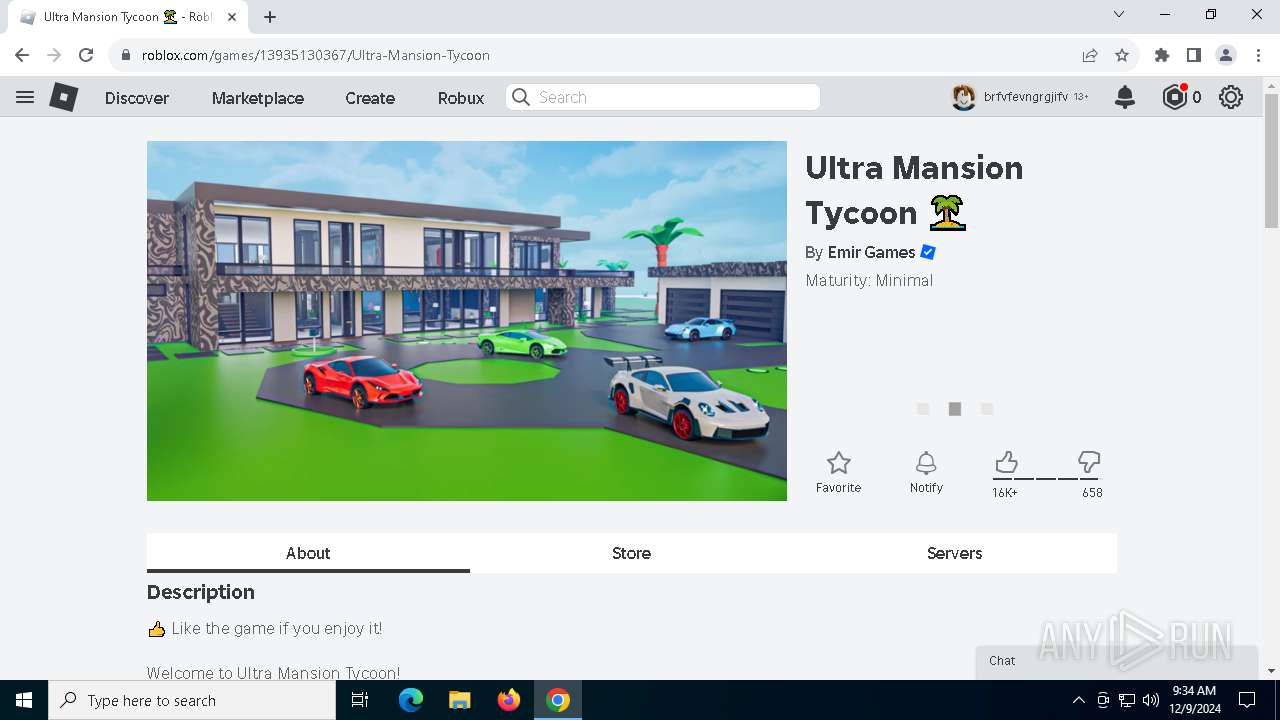Open a new Chrome tab

coord(270,17)
